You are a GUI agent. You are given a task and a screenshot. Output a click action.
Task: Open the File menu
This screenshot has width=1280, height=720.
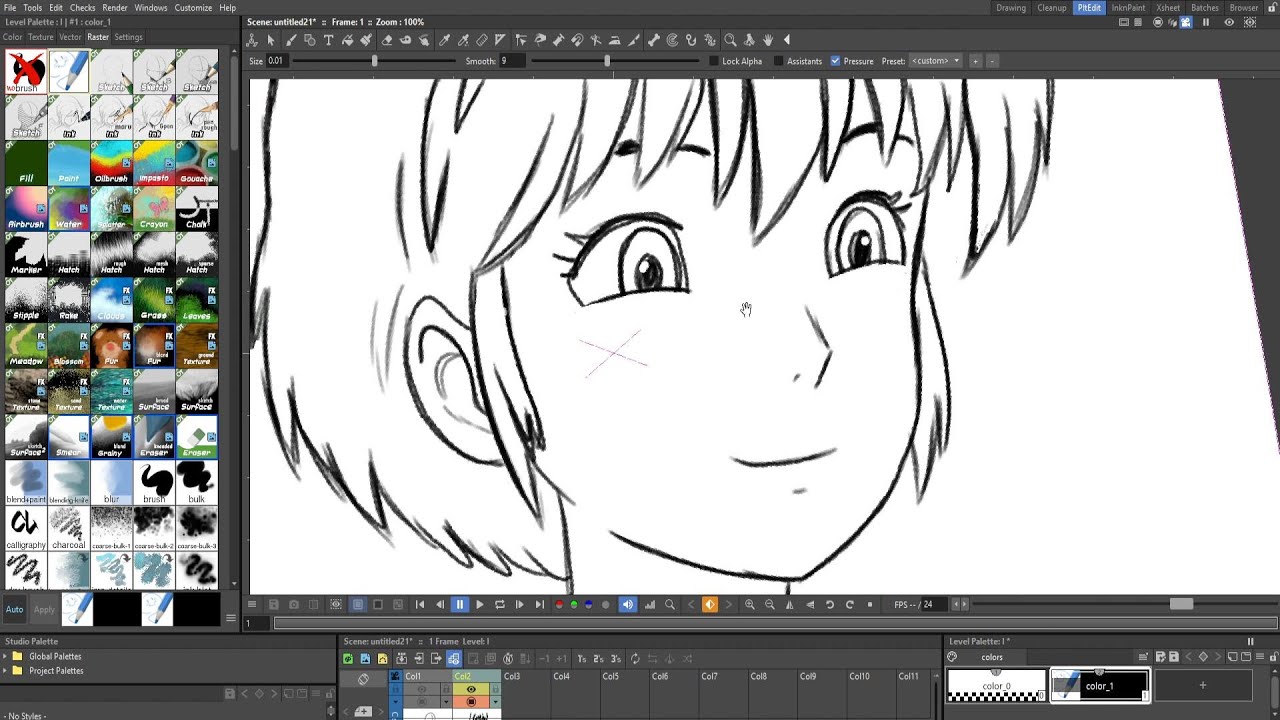10,7
